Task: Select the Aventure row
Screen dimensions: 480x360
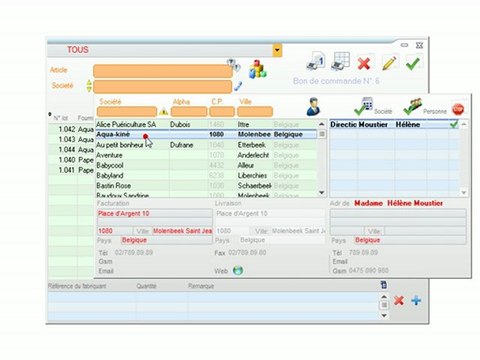Action: [206, 155]
